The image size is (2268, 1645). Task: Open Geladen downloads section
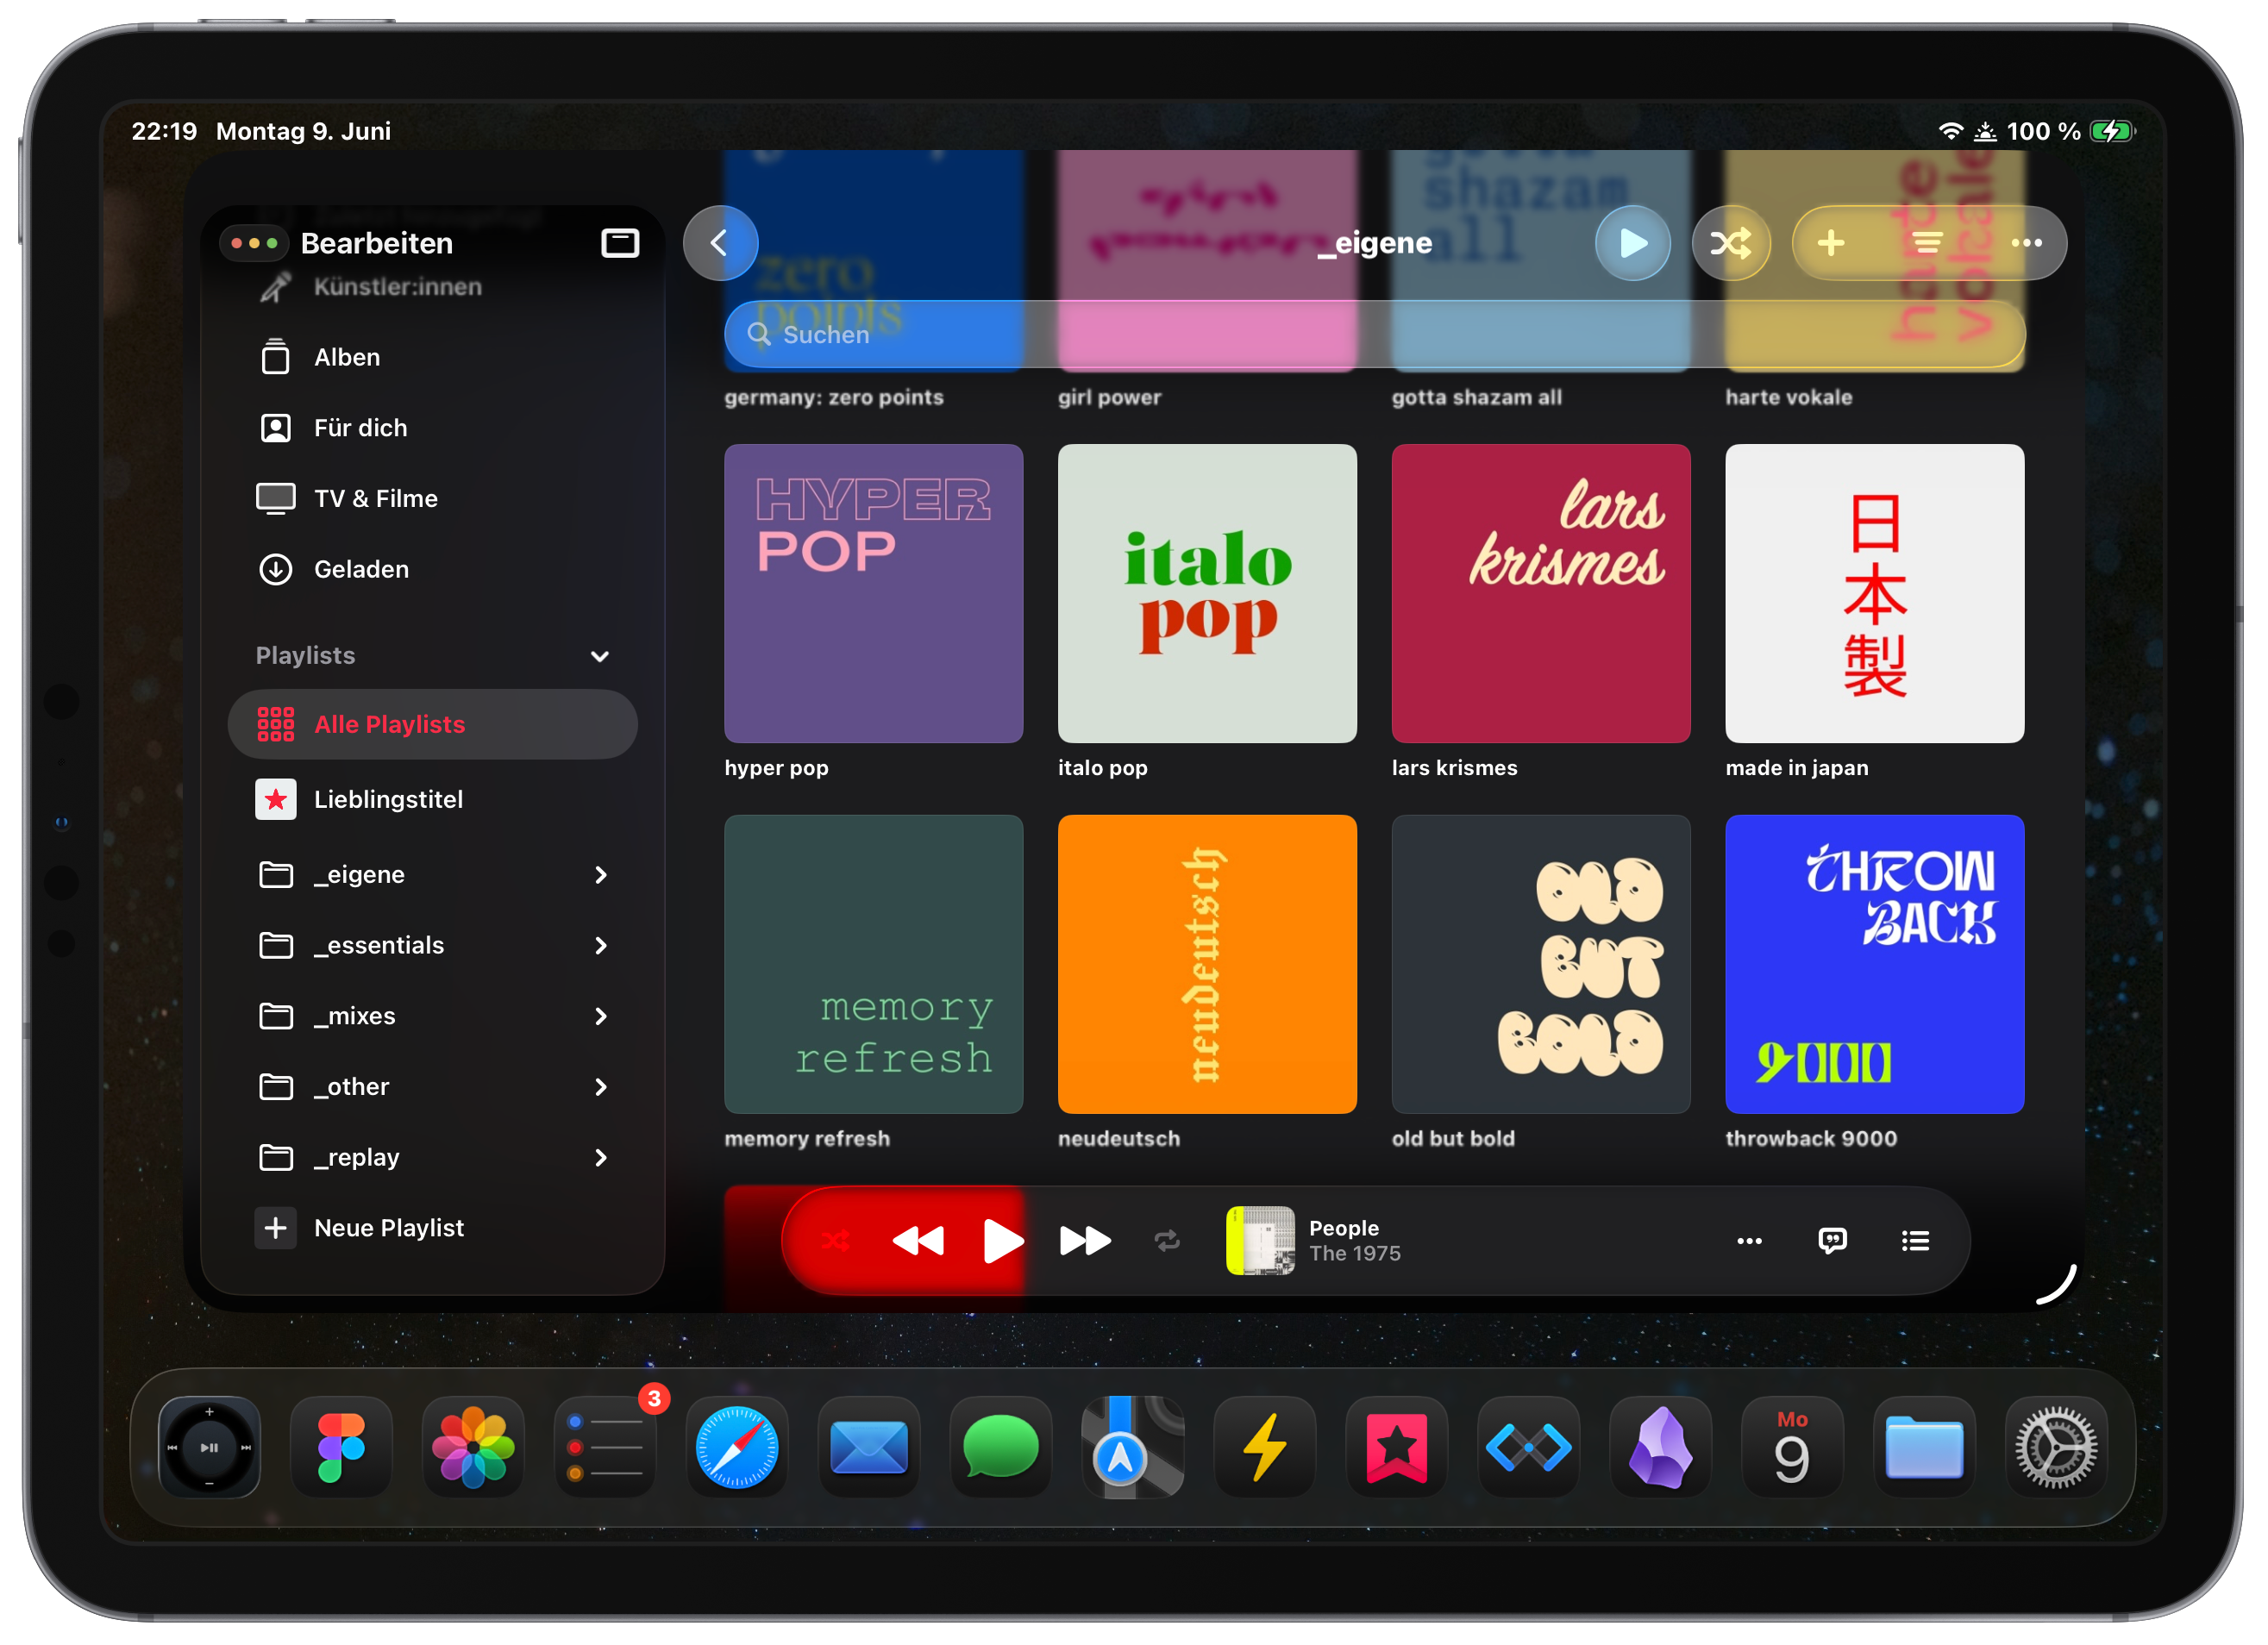432,570
